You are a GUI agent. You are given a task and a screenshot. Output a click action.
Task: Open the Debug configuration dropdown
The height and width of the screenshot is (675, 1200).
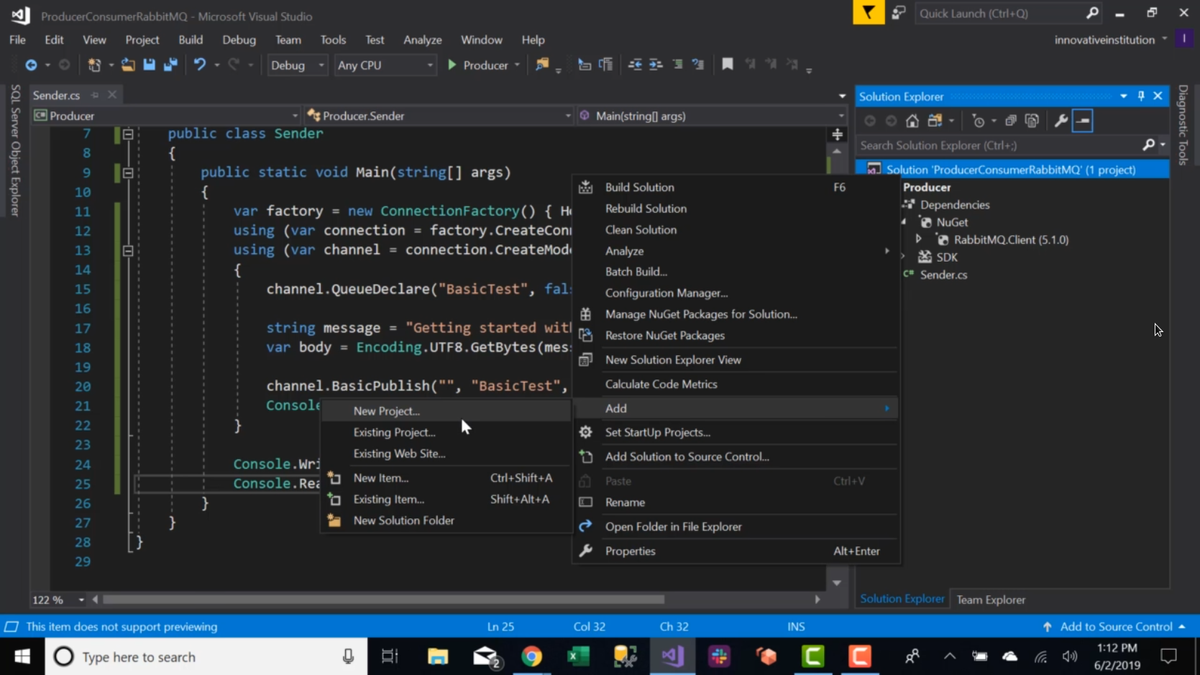tap(297, 65)
